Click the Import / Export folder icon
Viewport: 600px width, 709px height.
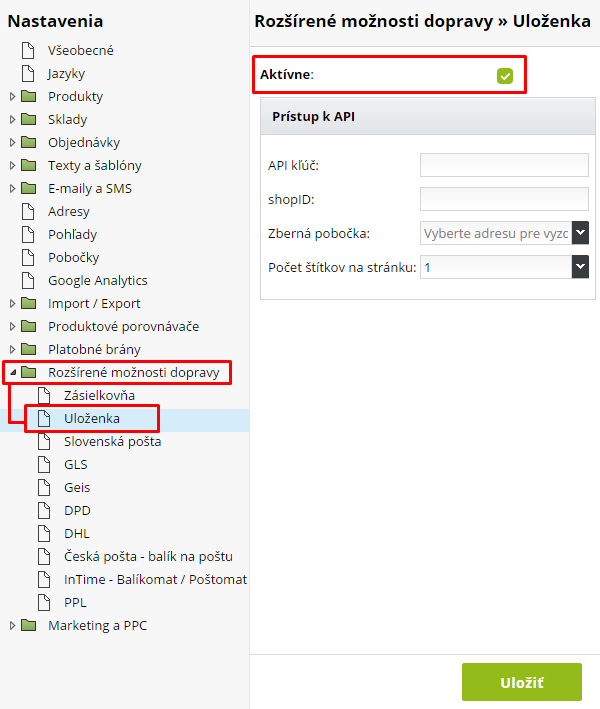pyautogui.click(x=29, y=303)
